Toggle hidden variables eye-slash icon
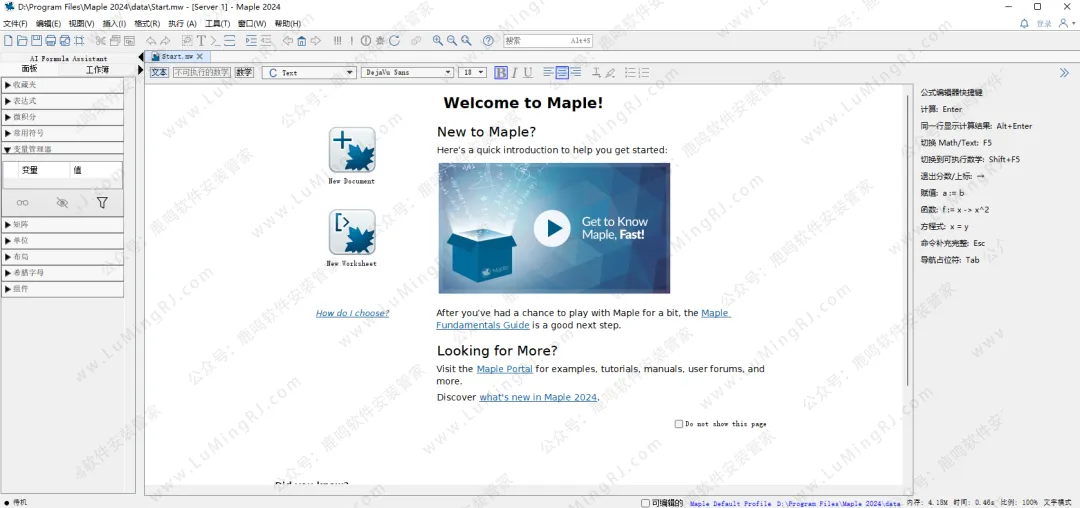 pos(62,202)
